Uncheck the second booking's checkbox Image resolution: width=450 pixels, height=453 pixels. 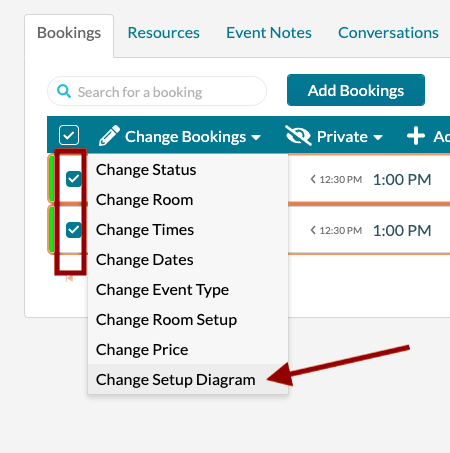click(x=74, y=230)
